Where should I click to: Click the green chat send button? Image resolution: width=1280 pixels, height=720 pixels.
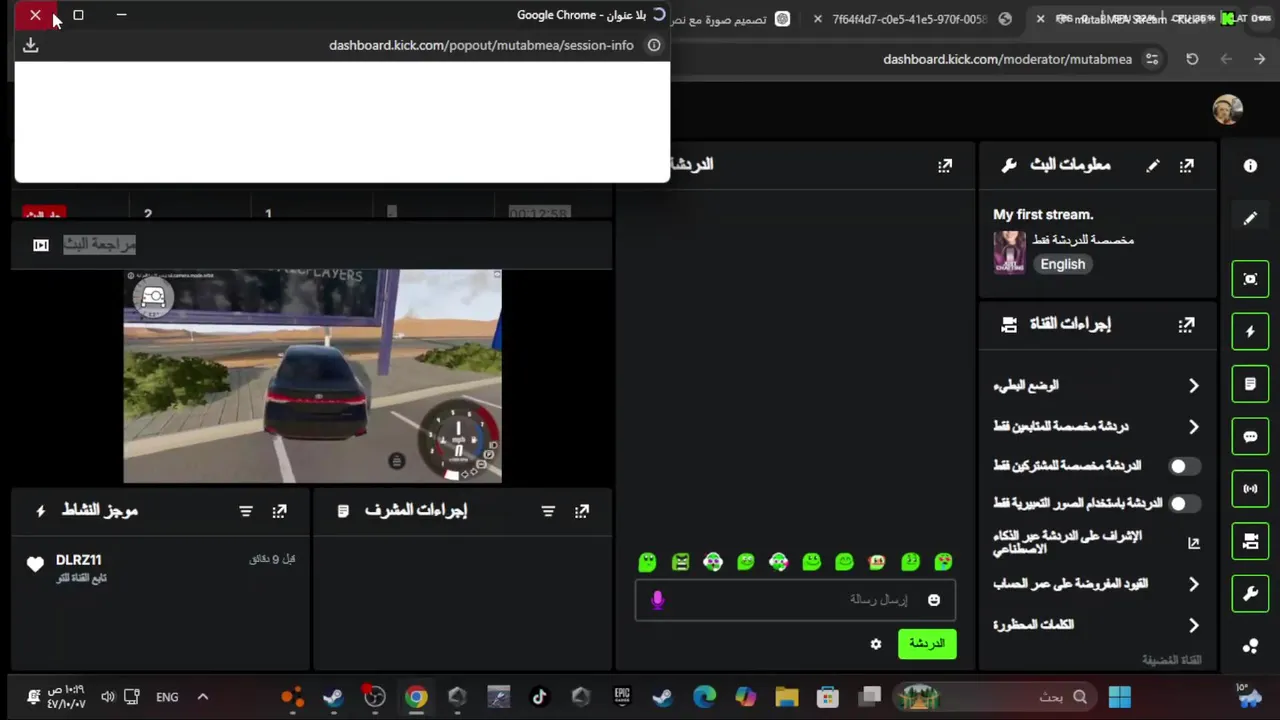[927, 644]
